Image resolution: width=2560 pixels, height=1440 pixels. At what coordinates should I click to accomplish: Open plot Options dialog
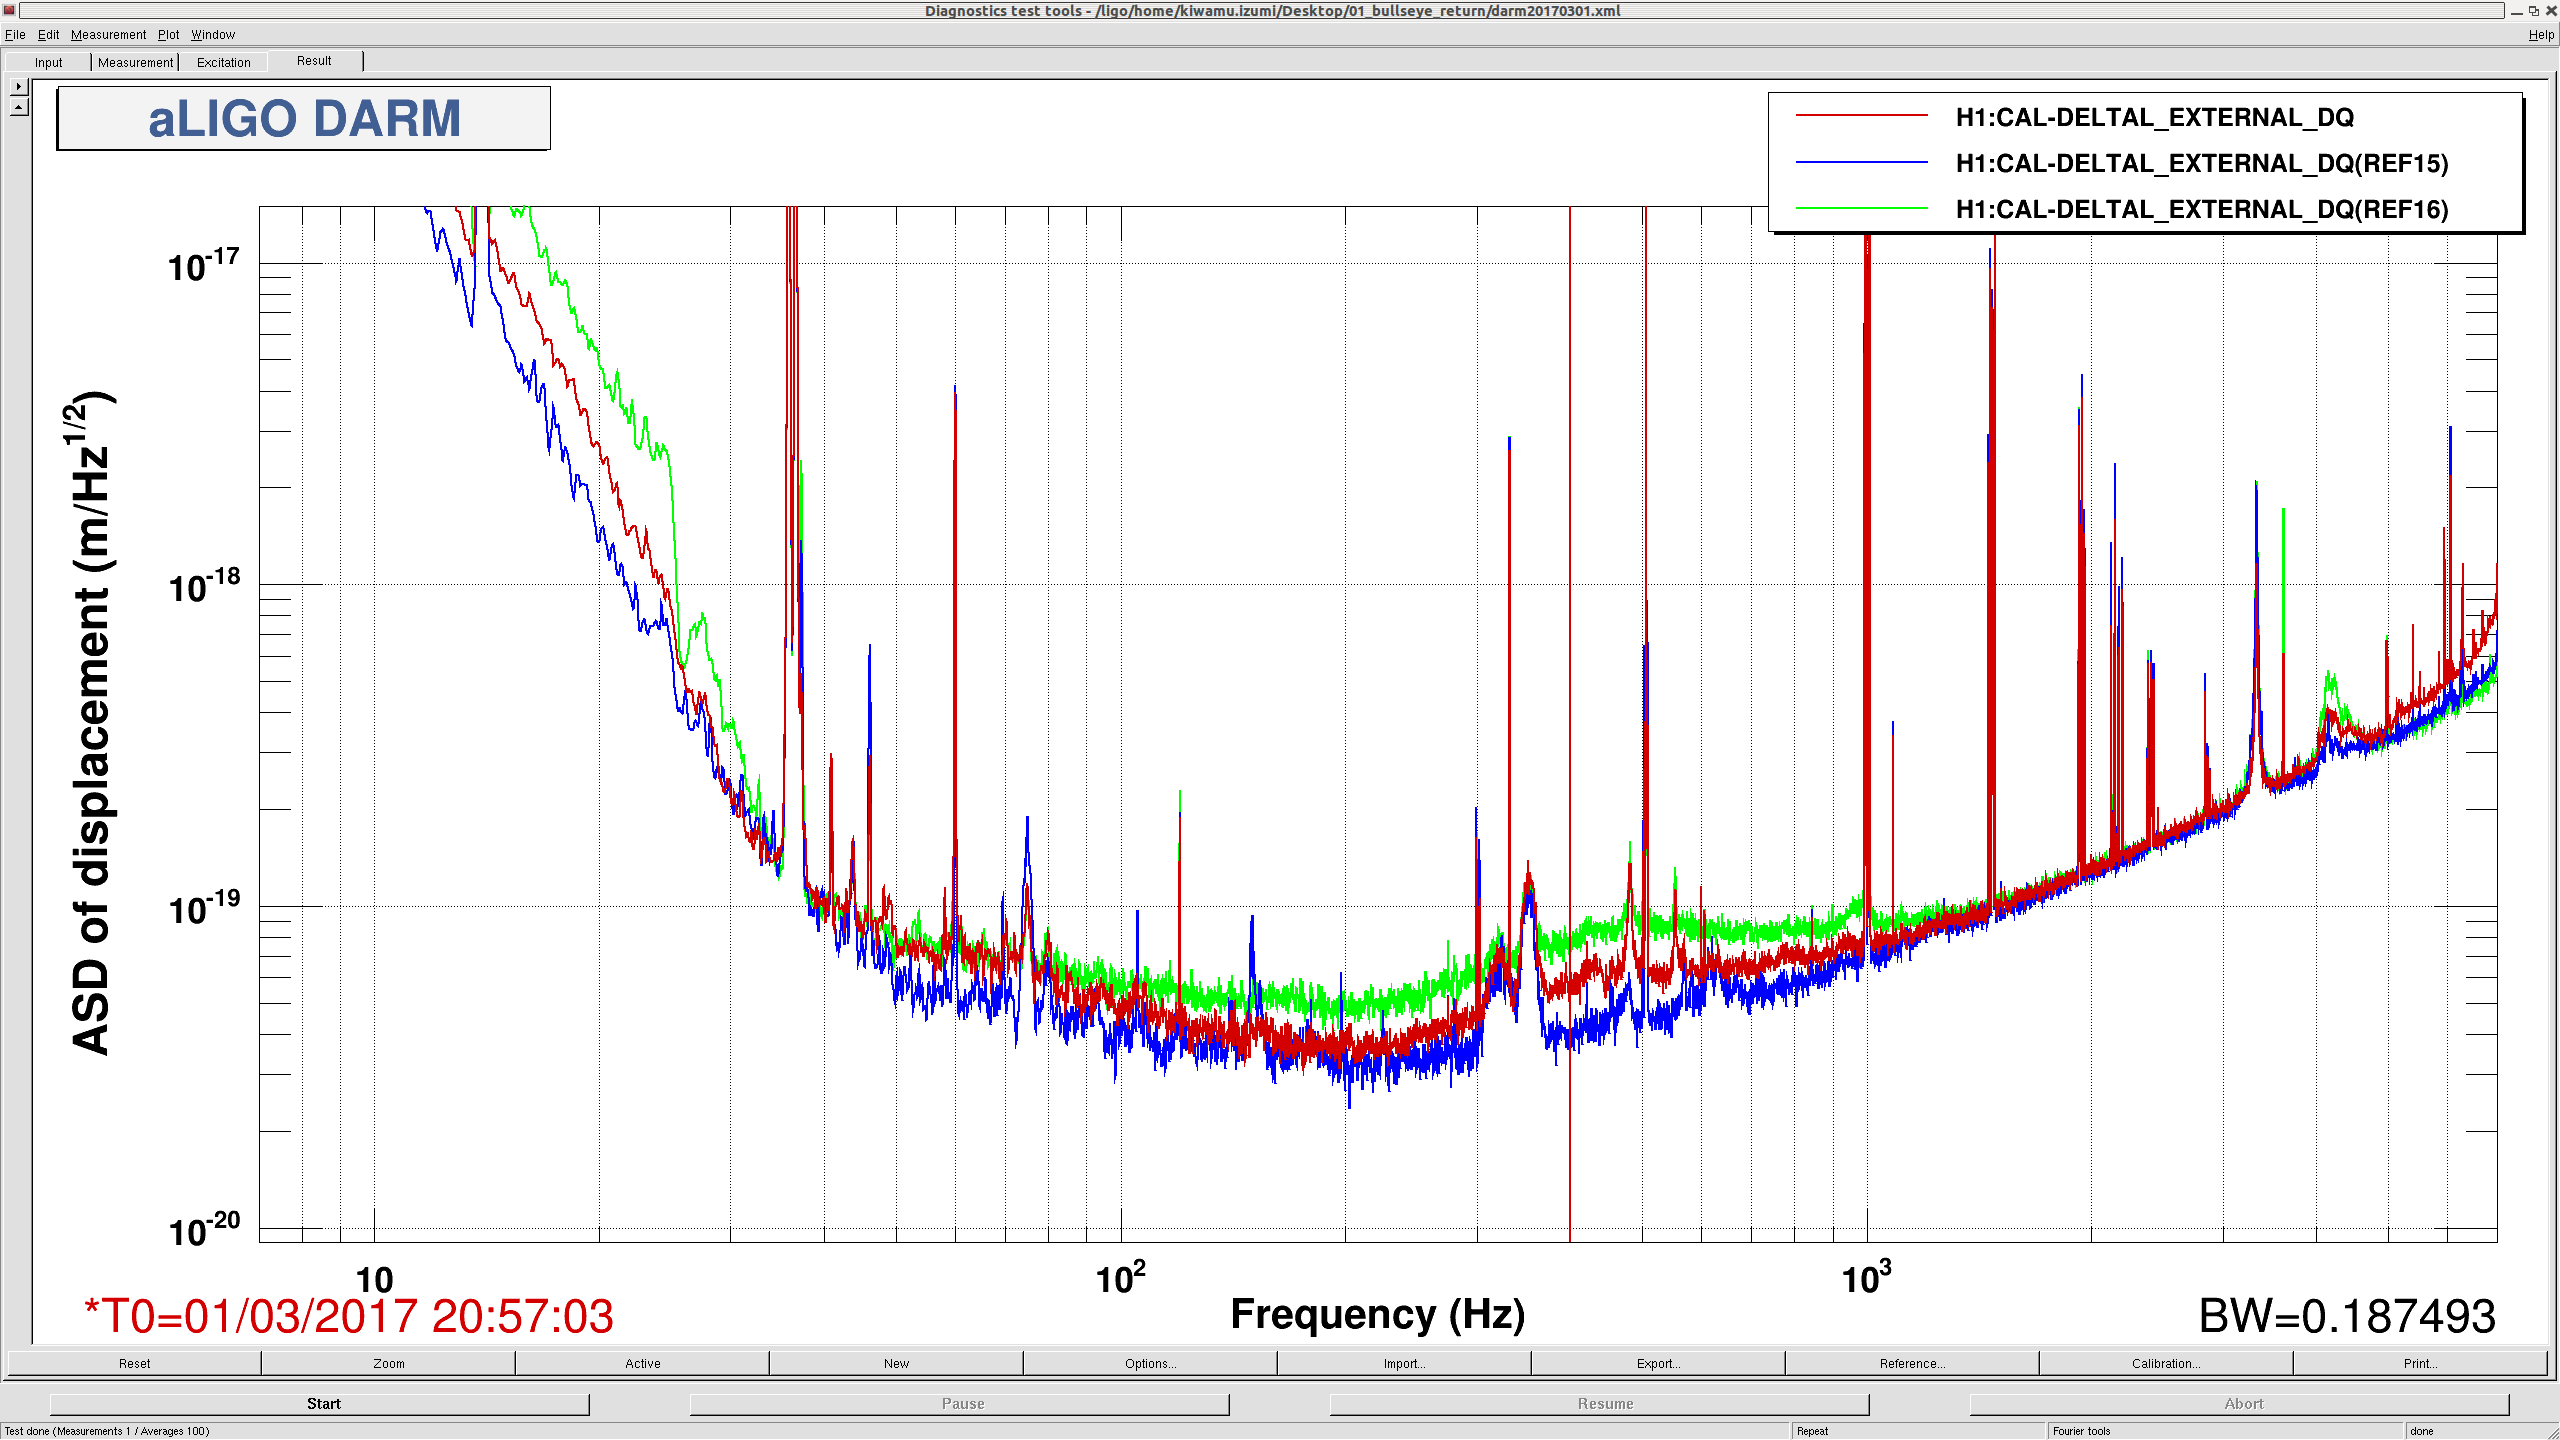pos(1150,1363)
